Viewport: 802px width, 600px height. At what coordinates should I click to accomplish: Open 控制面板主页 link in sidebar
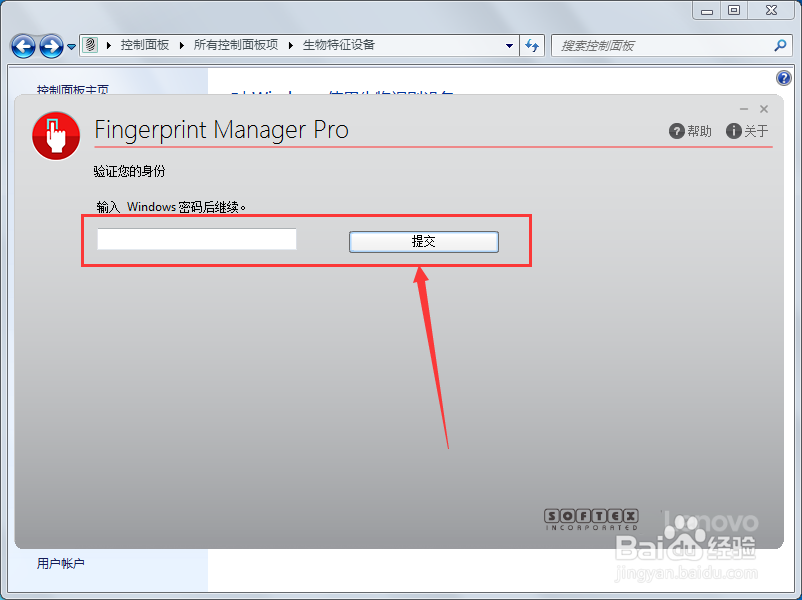[x=73, y=90]
